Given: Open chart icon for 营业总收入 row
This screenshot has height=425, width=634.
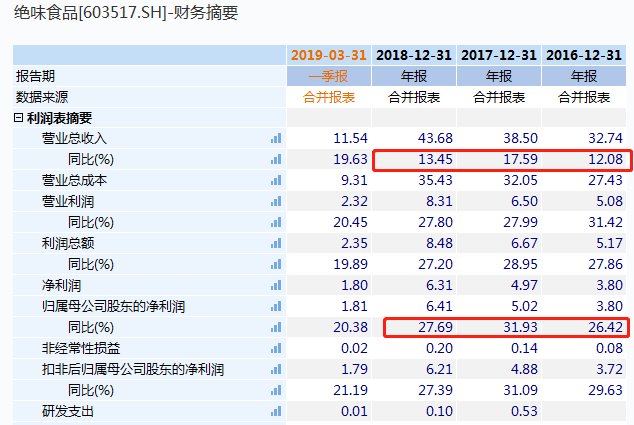Looking at the screenshot, I should click(x=276, y=138).
